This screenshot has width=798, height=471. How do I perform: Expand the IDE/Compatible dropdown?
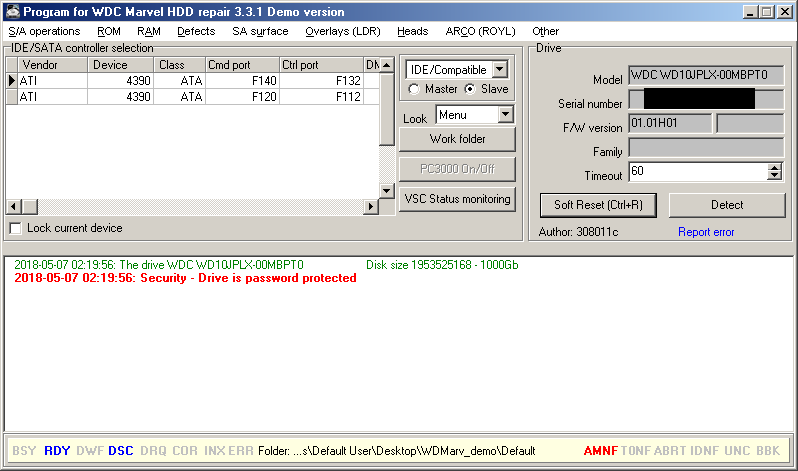(500, 69)
